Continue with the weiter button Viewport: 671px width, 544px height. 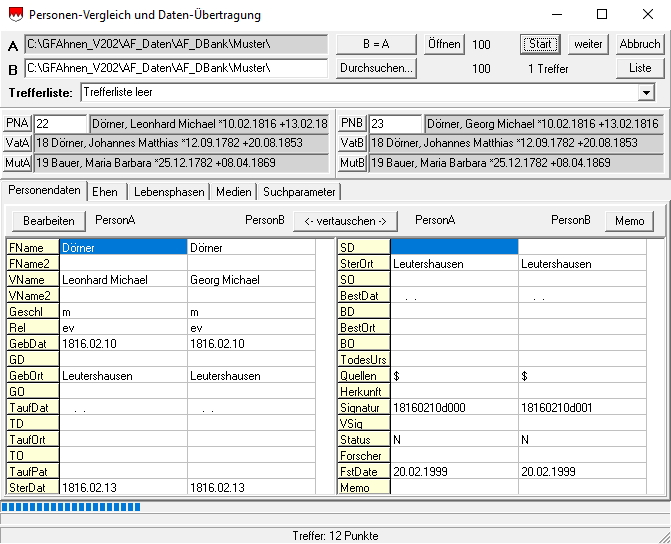(x=588, y=44)
